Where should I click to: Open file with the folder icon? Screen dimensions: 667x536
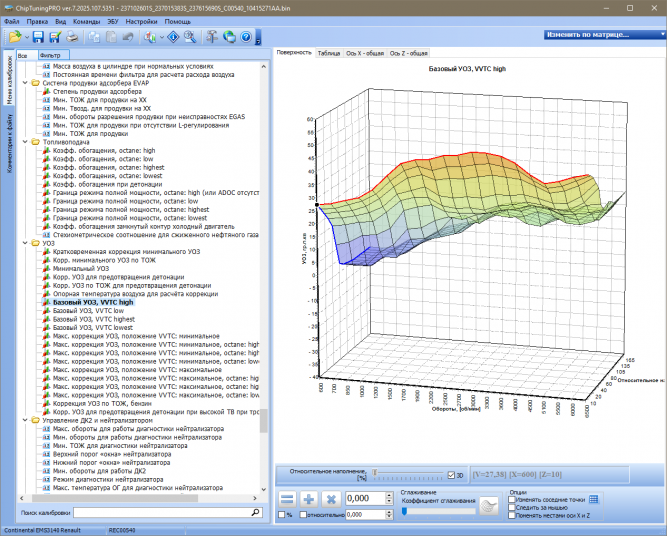14,37
